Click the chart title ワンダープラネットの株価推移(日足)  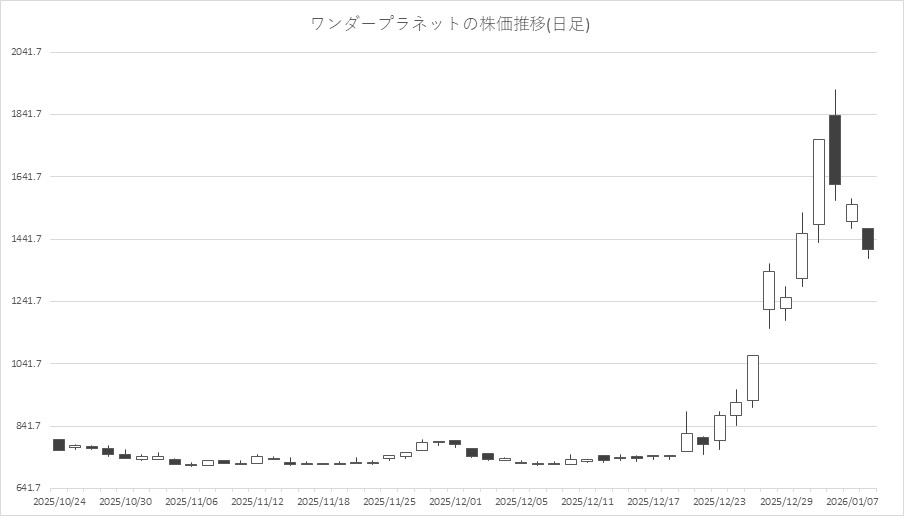[451, 24]
